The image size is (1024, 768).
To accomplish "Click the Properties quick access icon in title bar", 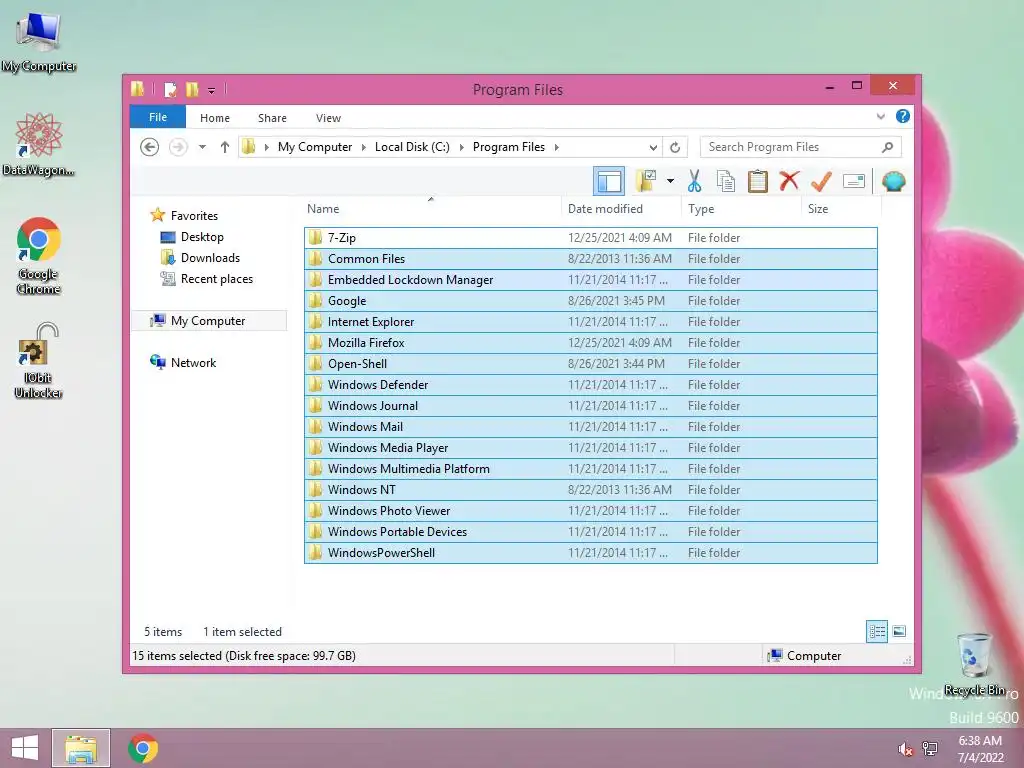I will (170, 89).
